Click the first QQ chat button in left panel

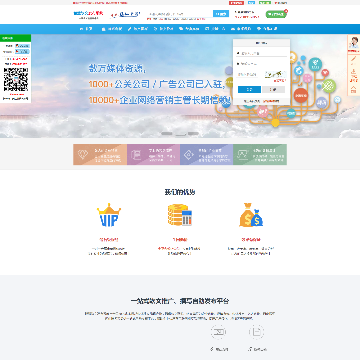click(22, 46)
